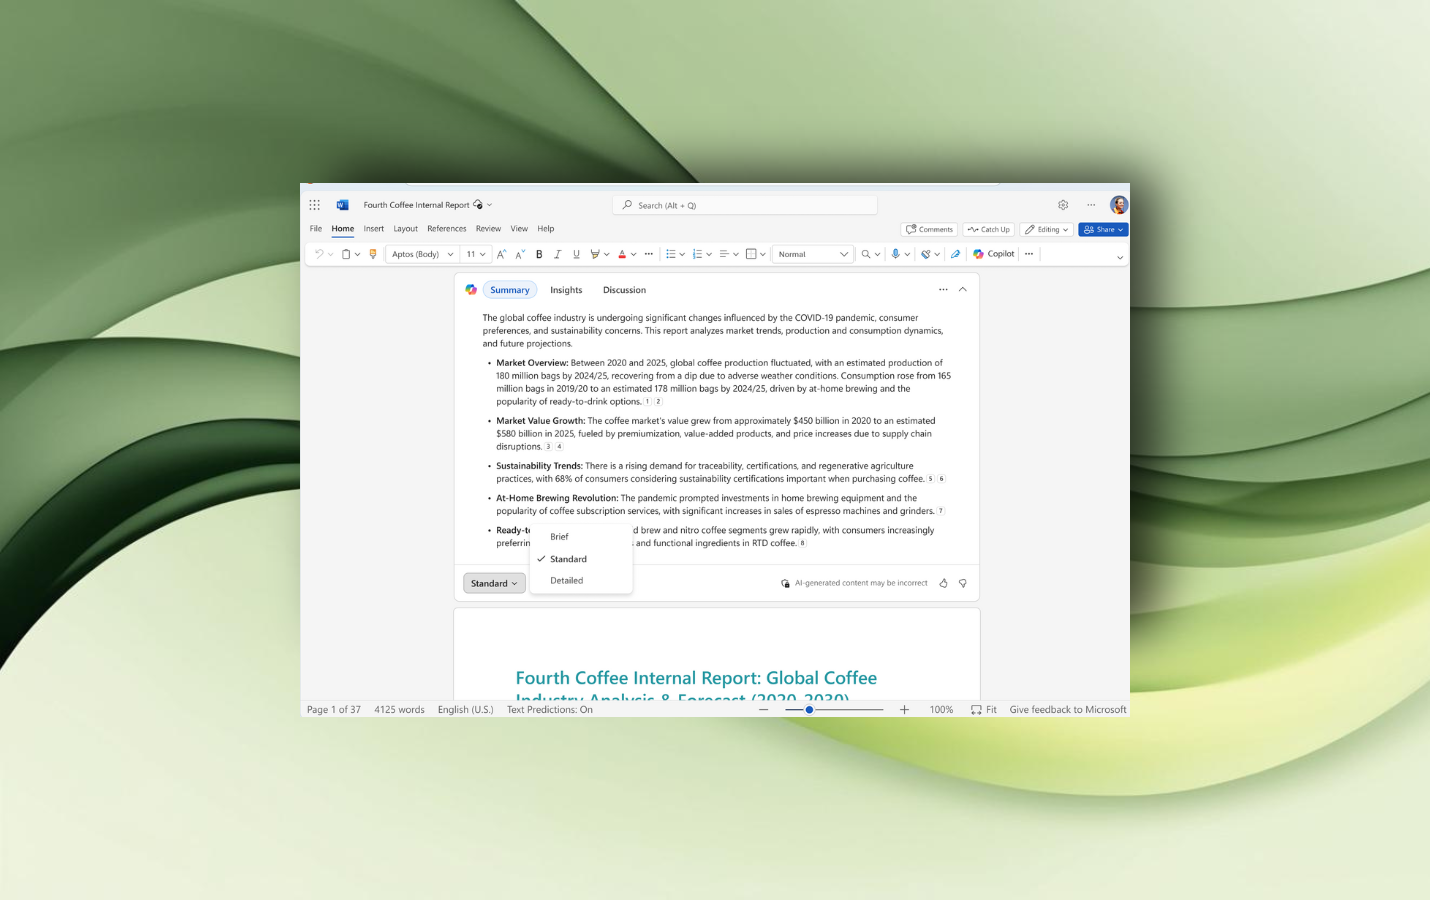The width and height of the screenshot is (1430, 900).
Task: Open title bar more options ellipsis
Action: point(1091,205)
